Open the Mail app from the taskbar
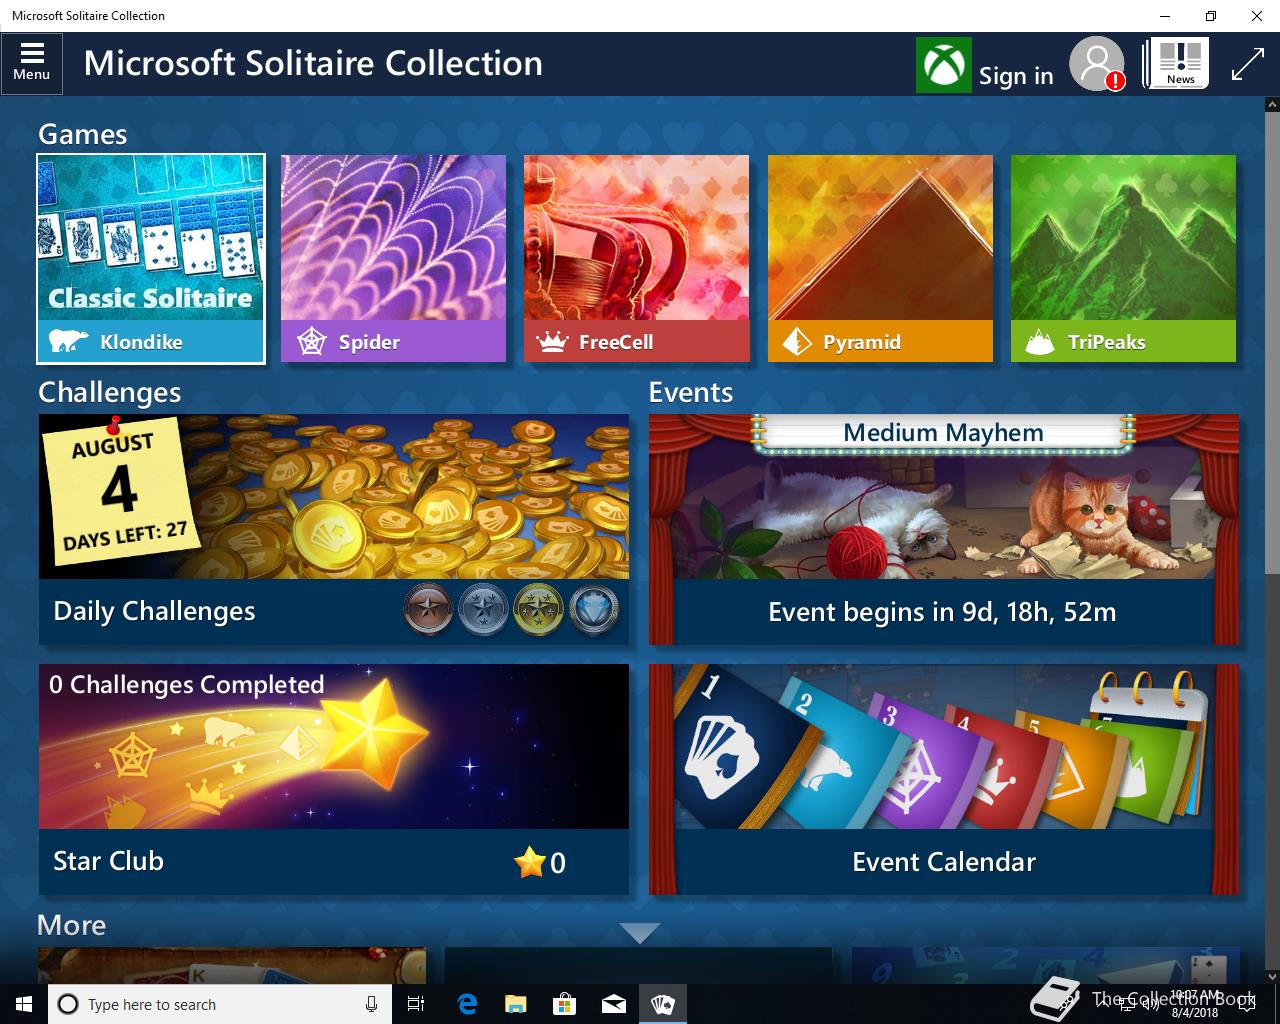Screen dimensions: 1280x1024 tap(614, 1004)
